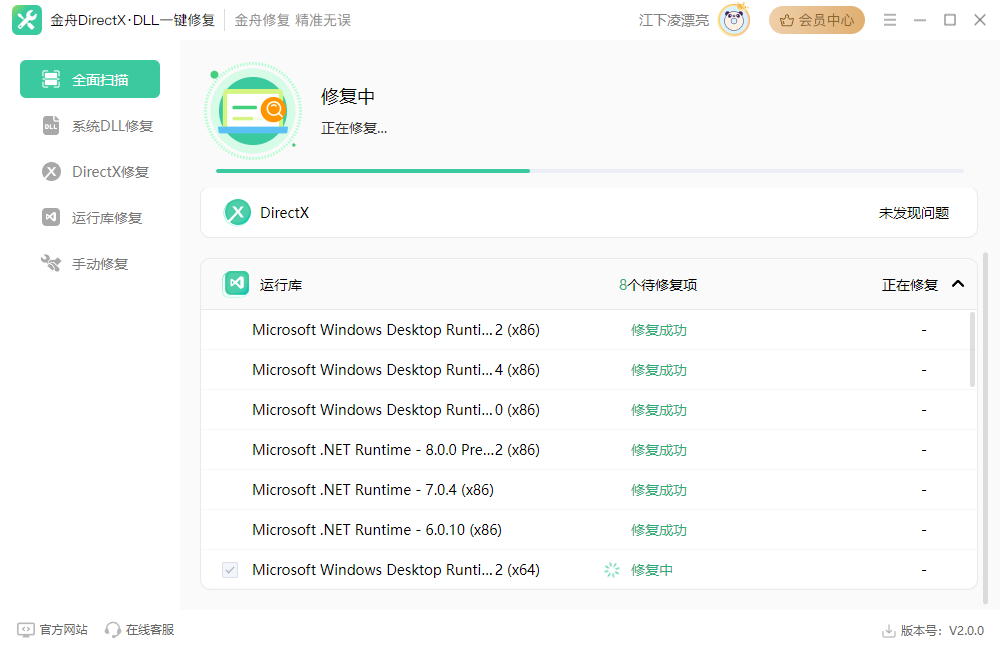Select the 全面扫描 scan icon in sidebar

[x=48, y=78]
